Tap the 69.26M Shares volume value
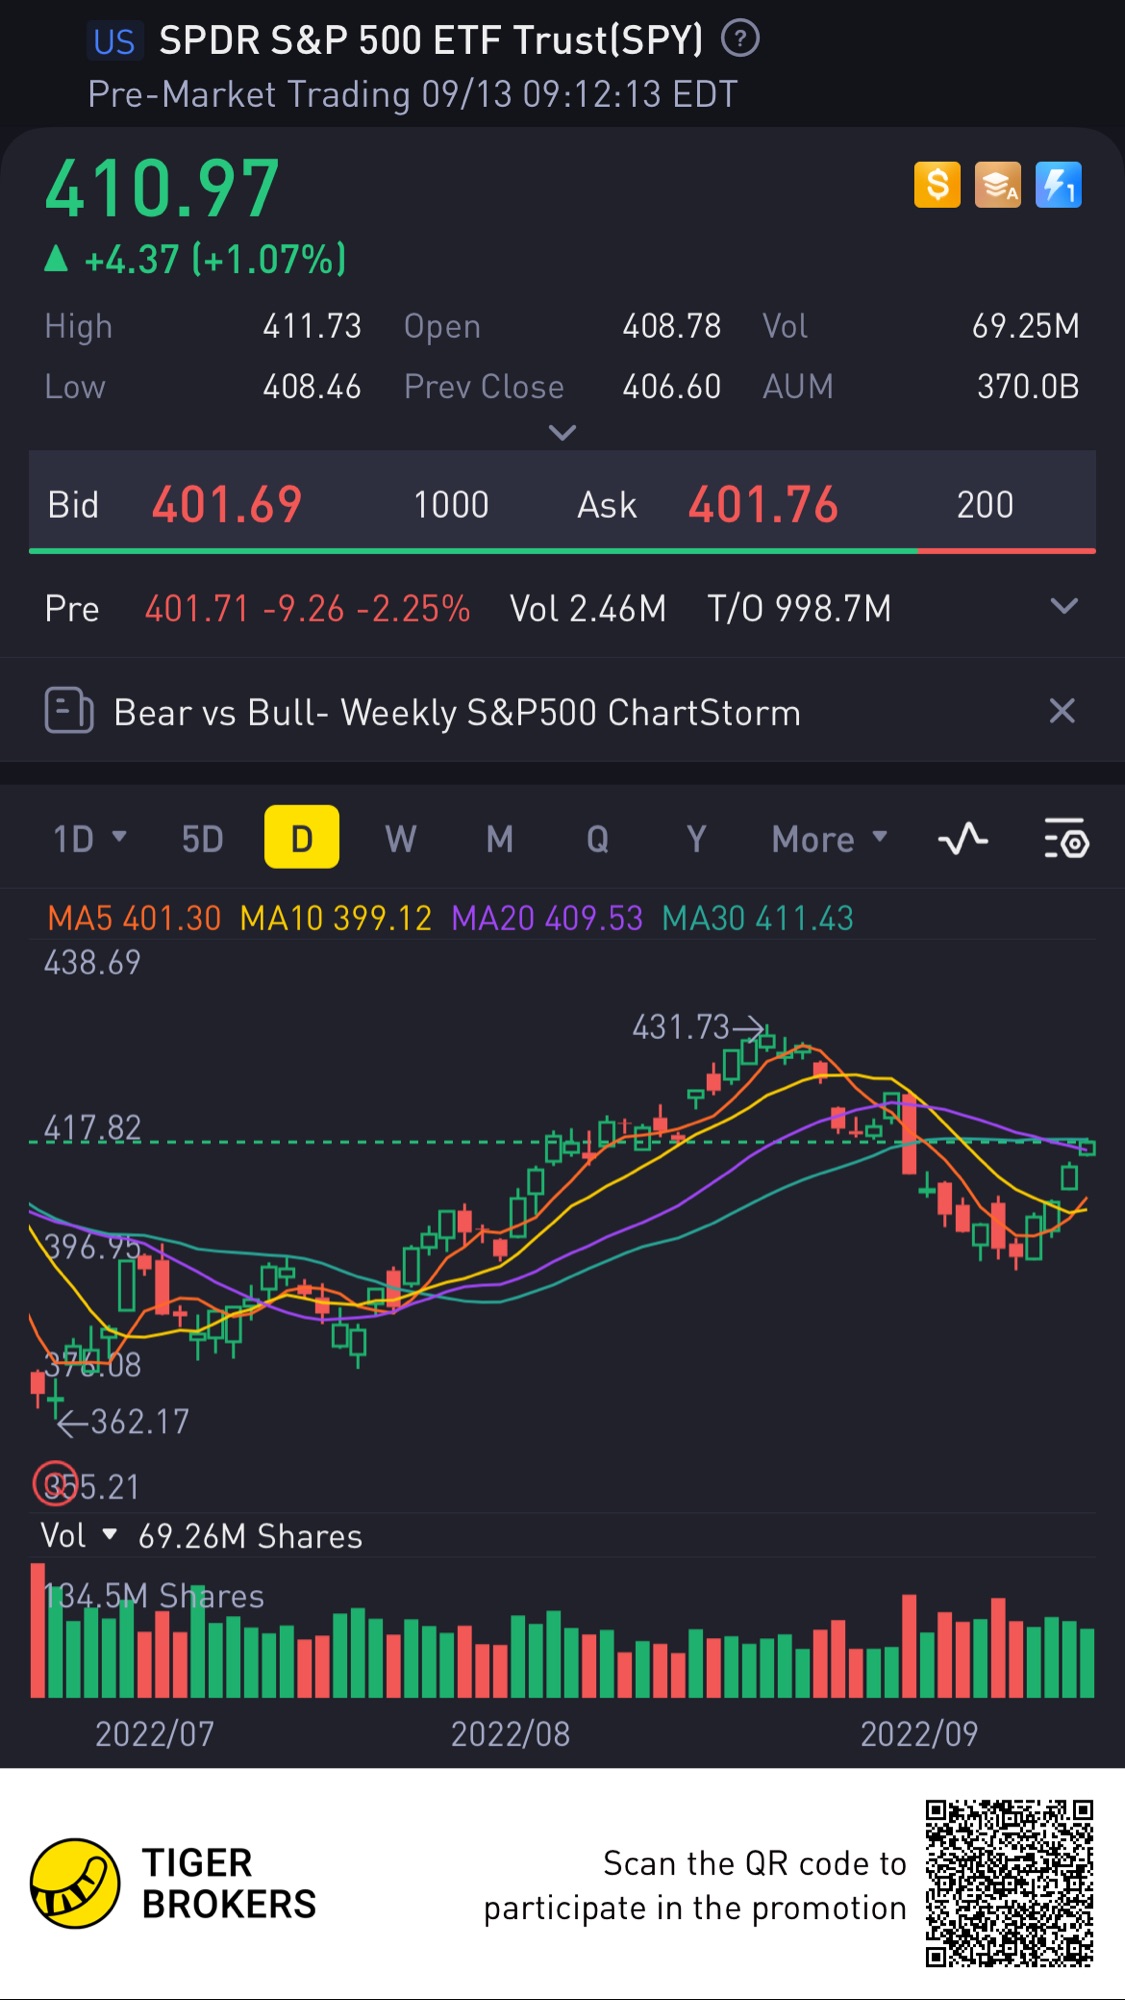 pyautogui.click(x=250, y=1536)
